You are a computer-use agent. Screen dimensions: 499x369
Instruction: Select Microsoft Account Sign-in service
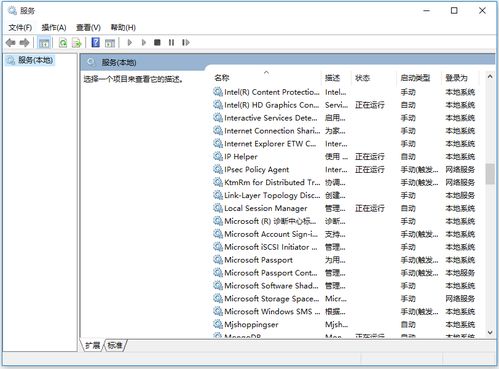pyautogui.click(x=345, y=234)
